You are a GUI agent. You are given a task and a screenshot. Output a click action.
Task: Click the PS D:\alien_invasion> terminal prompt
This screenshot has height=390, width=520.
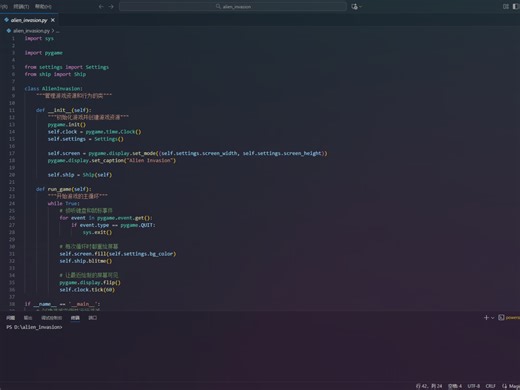(x=34, y=327)
